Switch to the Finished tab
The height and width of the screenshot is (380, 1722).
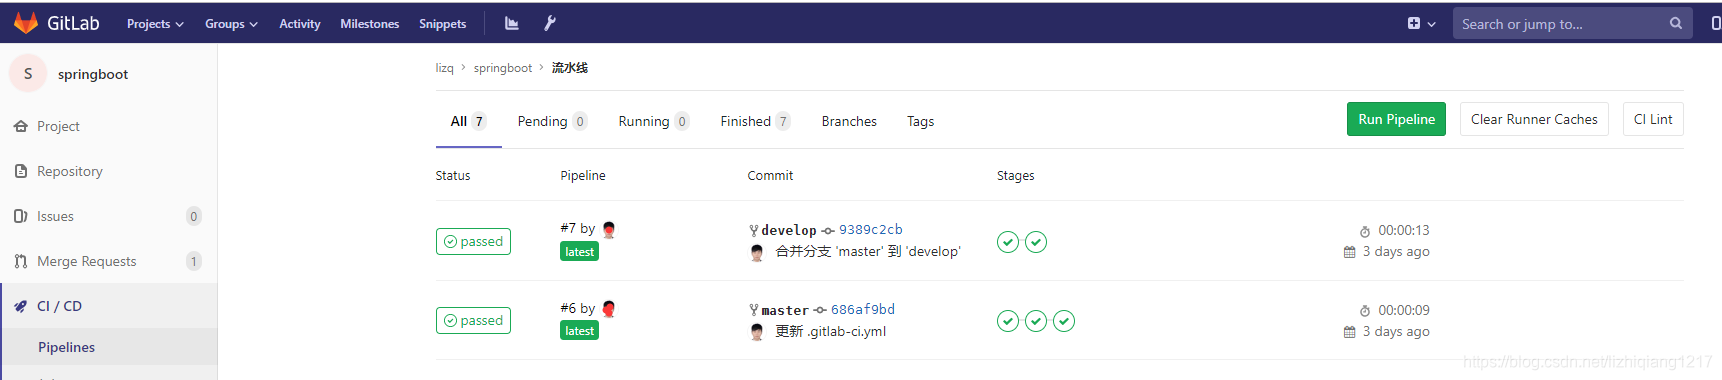tap(755, 121)
